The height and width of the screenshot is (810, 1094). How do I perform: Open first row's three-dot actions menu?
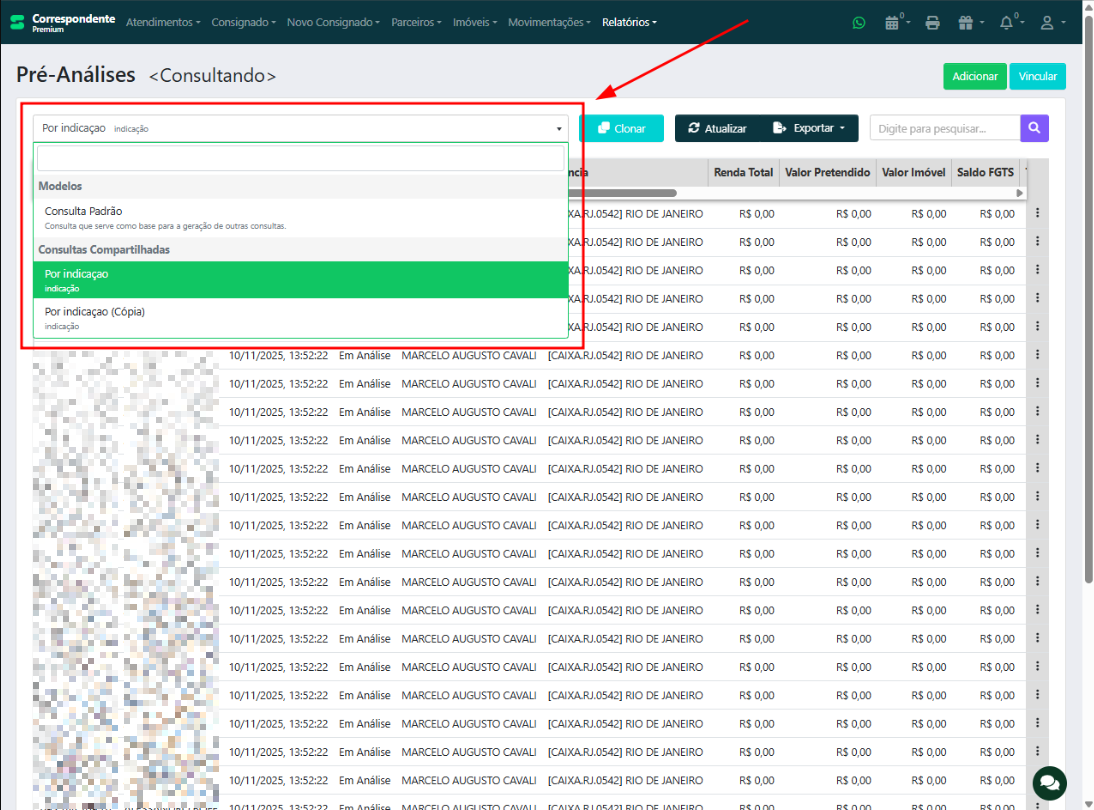point(1037,213)
